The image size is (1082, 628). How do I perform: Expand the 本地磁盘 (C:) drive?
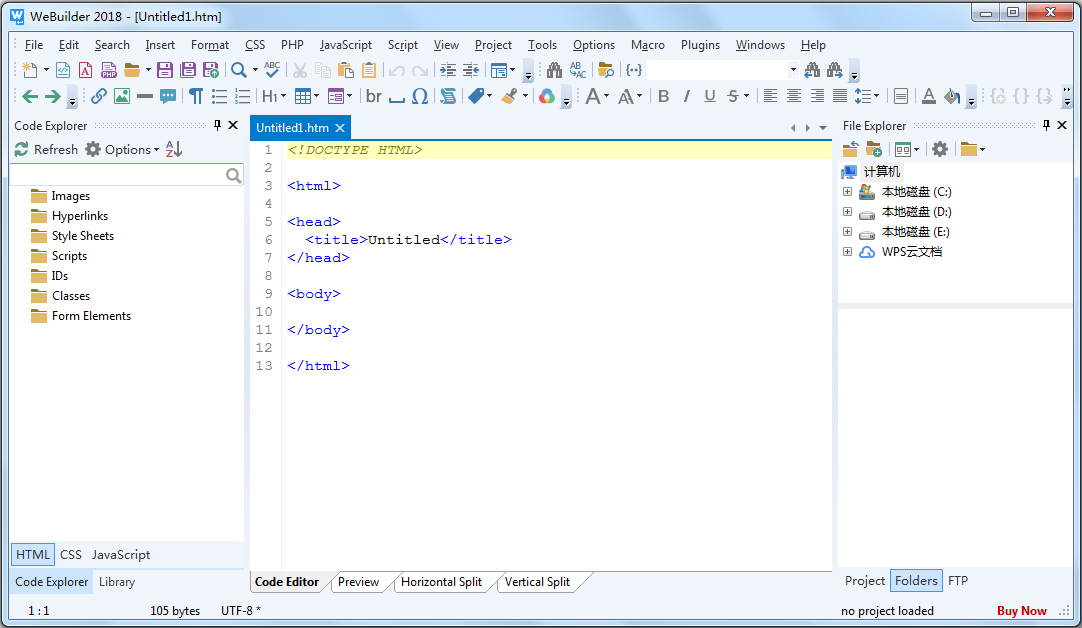847,191
